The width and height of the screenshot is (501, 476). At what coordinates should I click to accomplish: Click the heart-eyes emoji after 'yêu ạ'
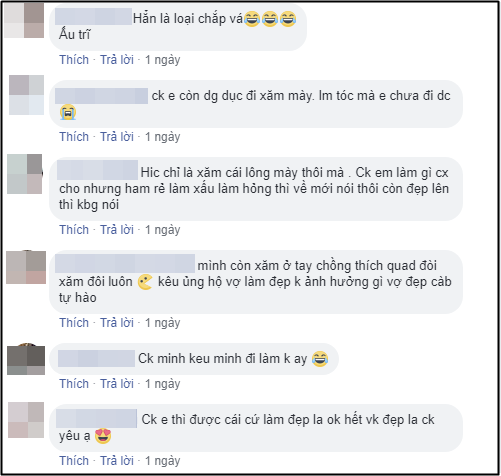tap(103, 436)
